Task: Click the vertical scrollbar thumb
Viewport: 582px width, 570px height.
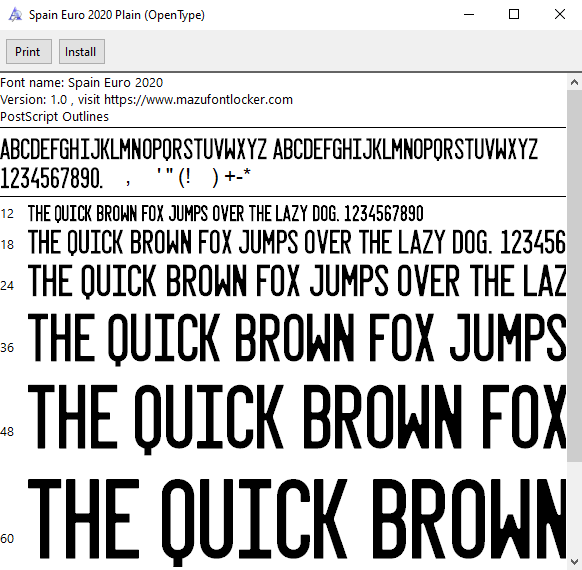Action: coord(574,276)
